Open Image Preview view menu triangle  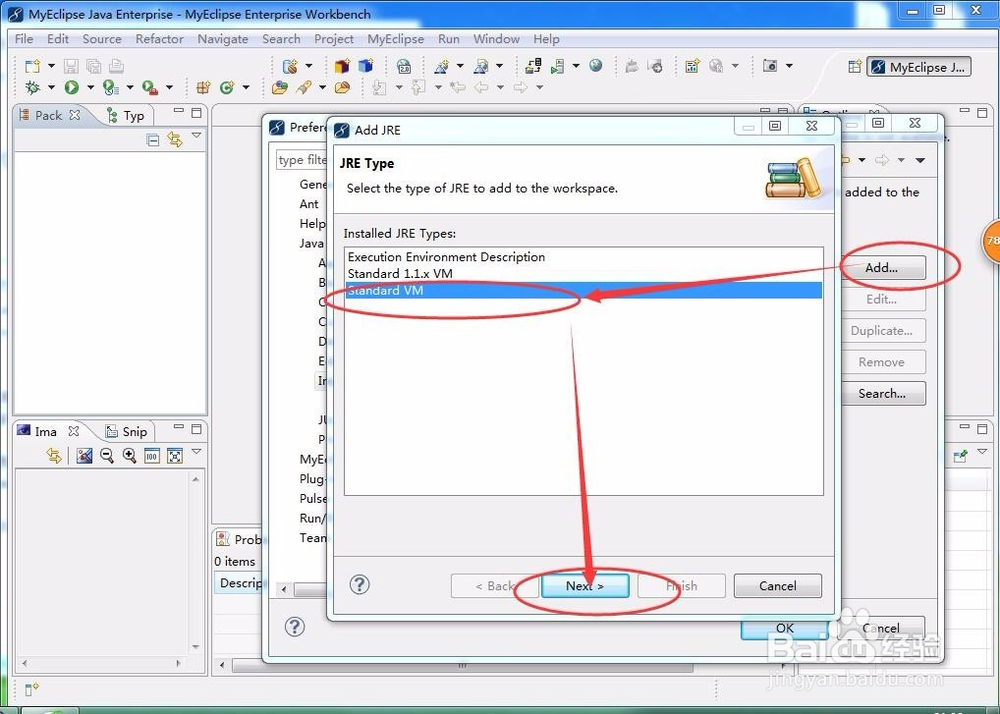coord(196,451)
